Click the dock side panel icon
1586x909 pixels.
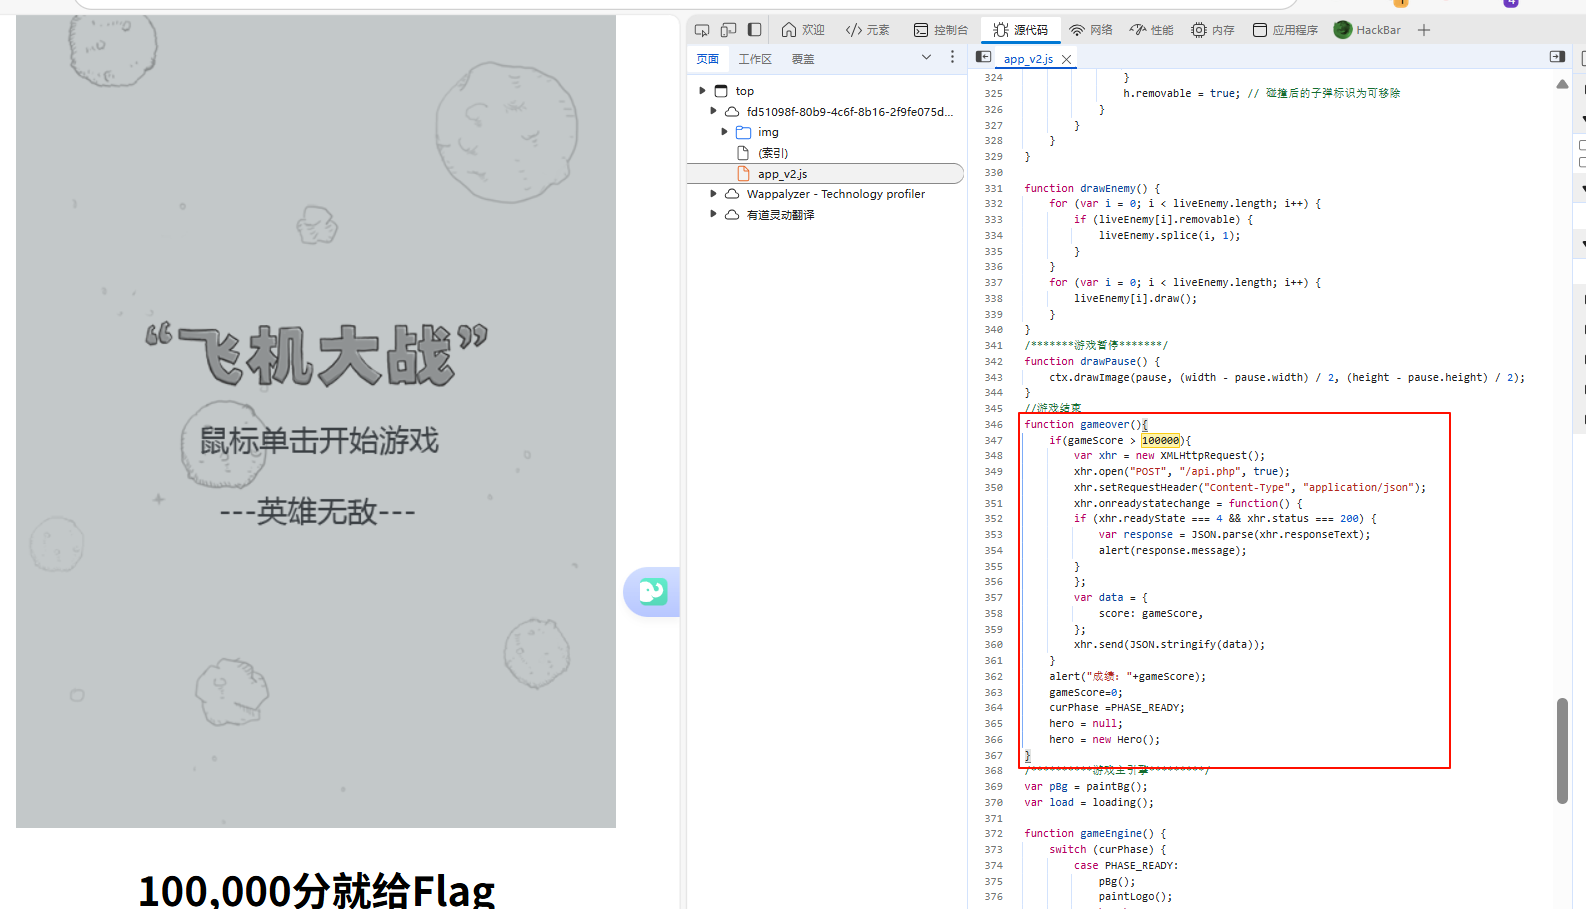pos(755,30)
